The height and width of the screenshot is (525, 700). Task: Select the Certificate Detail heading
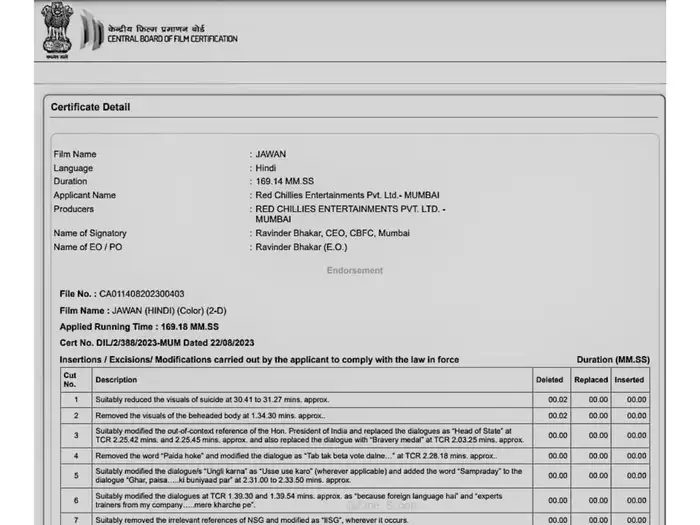pyautogui.click(x=91, y=107)
